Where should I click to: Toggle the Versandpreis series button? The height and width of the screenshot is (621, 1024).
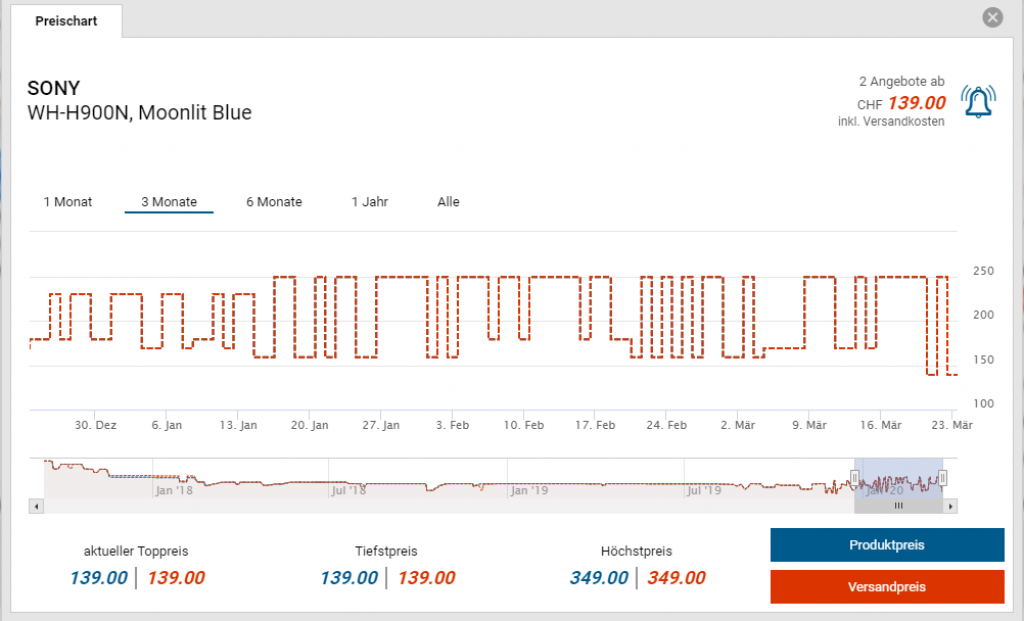coord(886,587)
